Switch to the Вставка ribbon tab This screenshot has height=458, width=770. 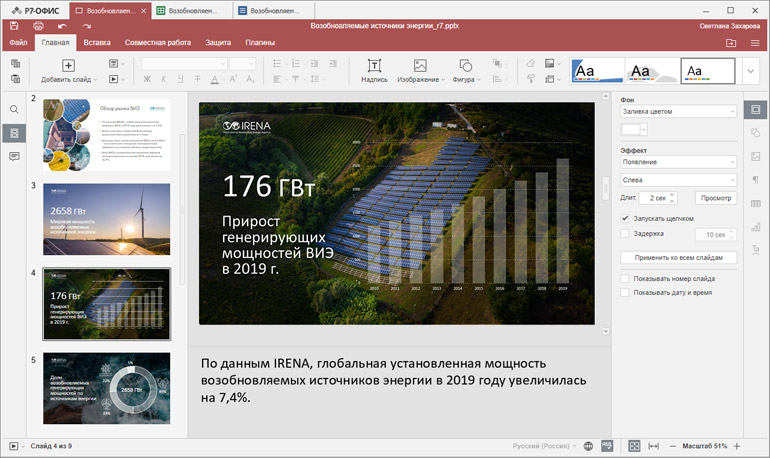(97, 43)
